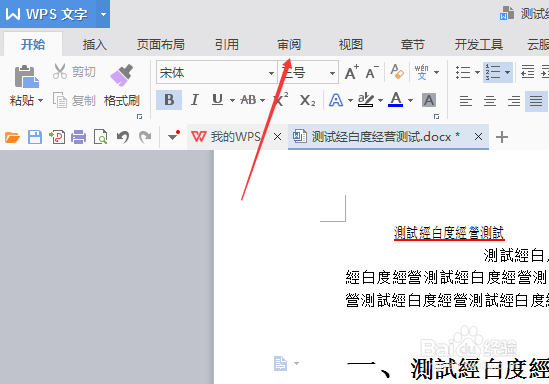
Task: Align text right
Action: pyautogui.click(x=514, y=101)
